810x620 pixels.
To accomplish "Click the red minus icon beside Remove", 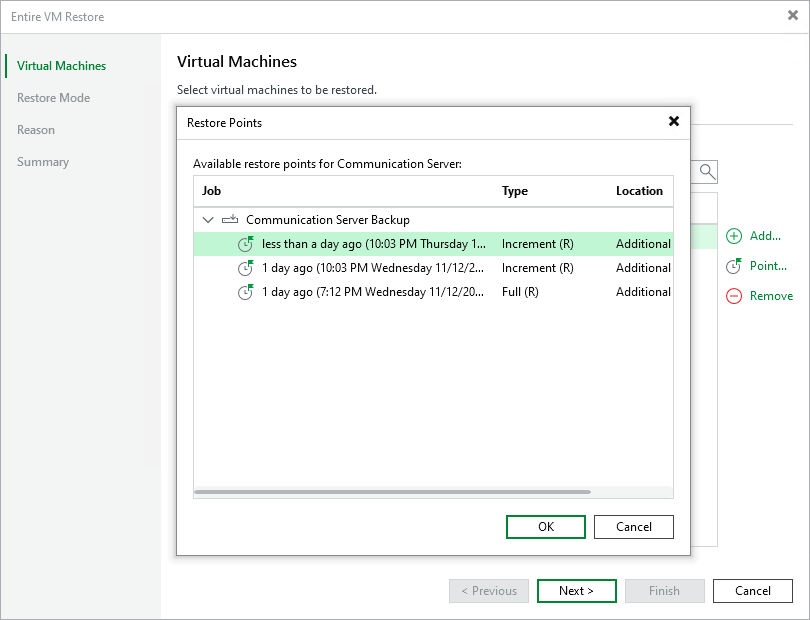I will pyautogui.click(x=733, y=296).
